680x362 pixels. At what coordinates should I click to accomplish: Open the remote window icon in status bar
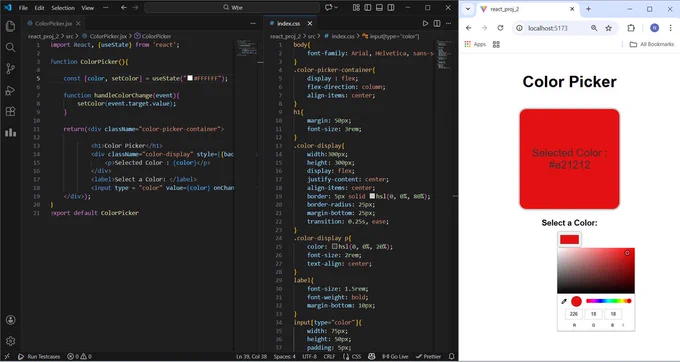tap(7, 356)
